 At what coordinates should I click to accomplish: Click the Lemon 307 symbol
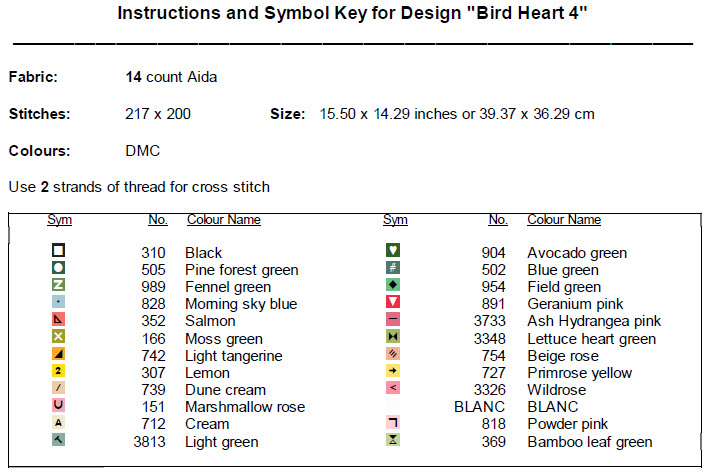coord(59,371)
